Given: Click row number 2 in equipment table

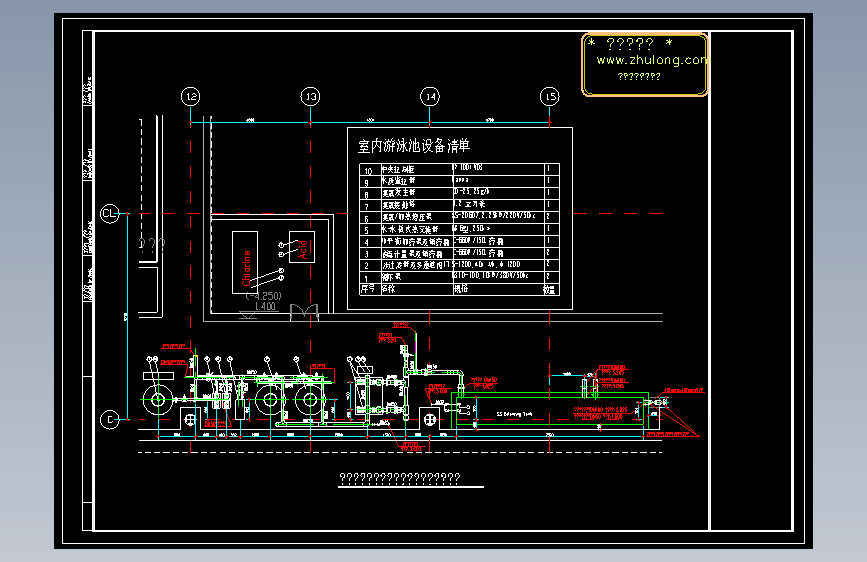Looking at the screenshot, I should [x=367, y=266].
